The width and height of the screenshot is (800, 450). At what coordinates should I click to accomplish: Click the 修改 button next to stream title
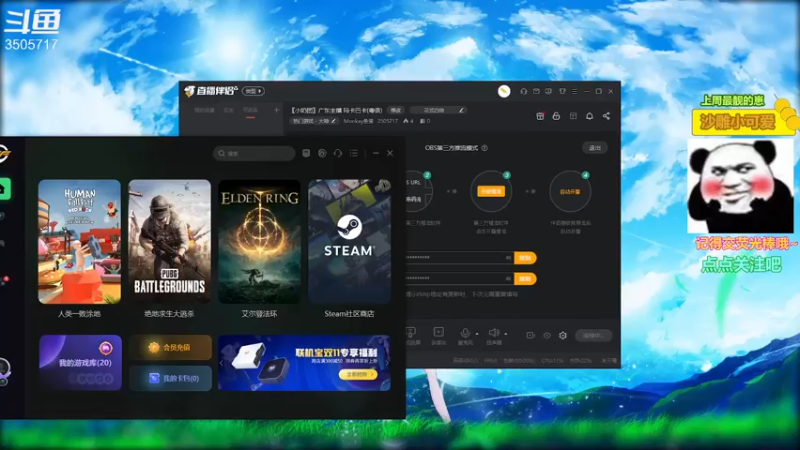[396, 110]
